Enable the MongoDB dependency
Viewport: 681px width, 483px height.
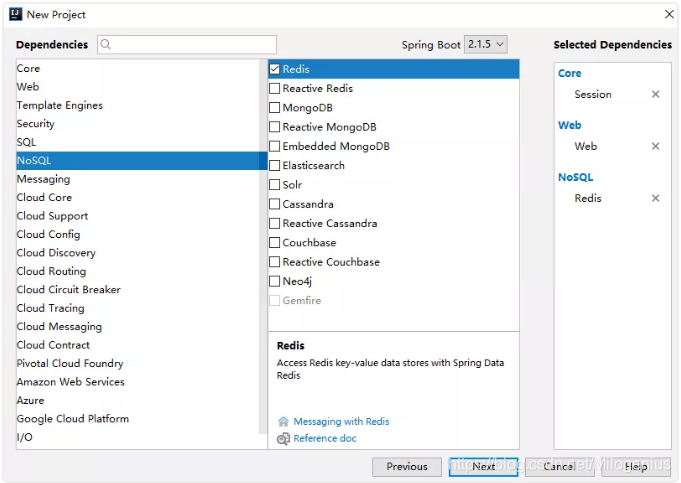pos(274,108)
